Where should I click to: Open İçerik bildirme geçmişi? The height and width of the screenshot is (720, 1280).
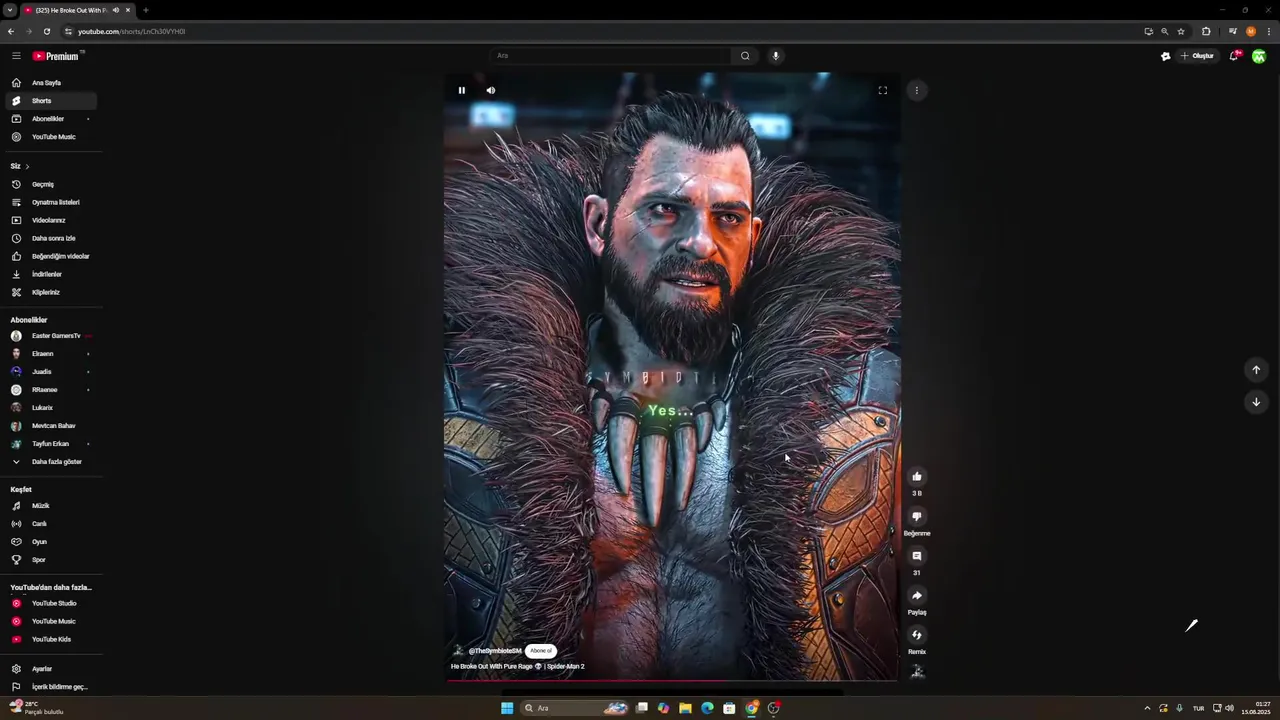[x=50, y=687]
